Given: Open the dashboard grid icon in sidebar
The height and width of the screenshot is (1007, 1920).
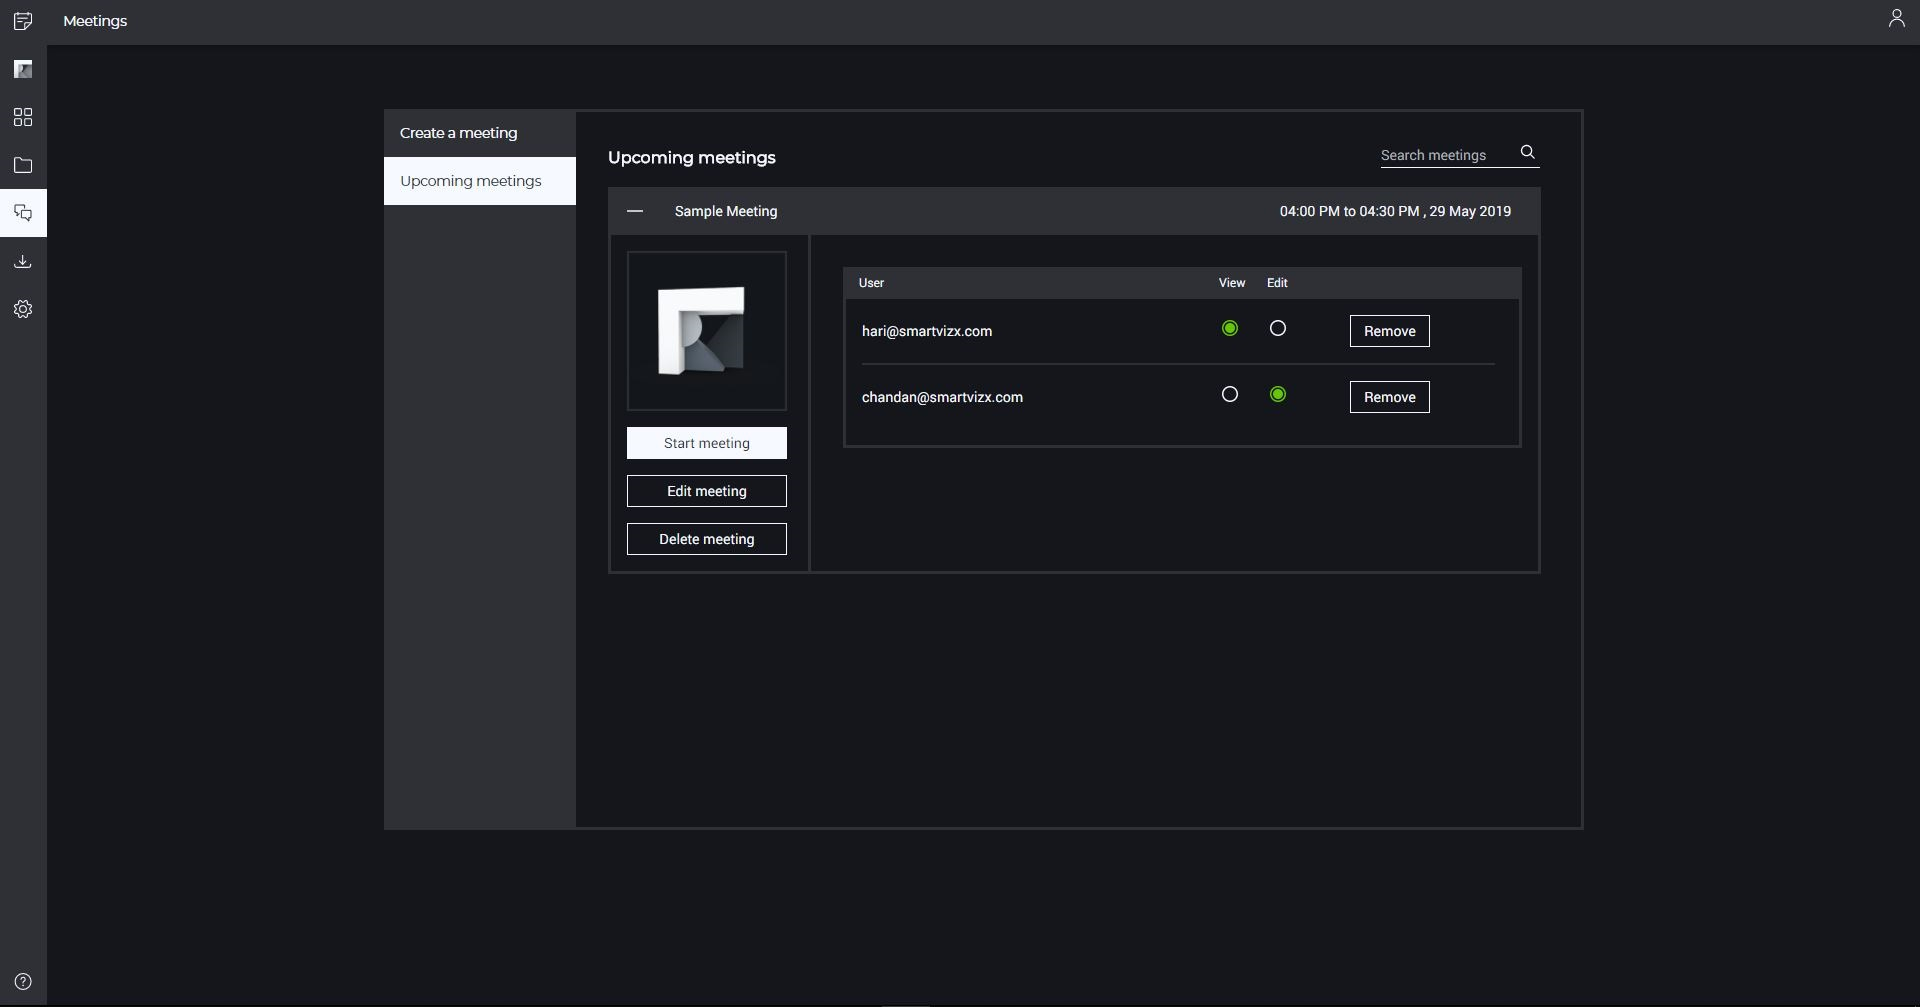Looking at the screenshot, I should (23, 117).
